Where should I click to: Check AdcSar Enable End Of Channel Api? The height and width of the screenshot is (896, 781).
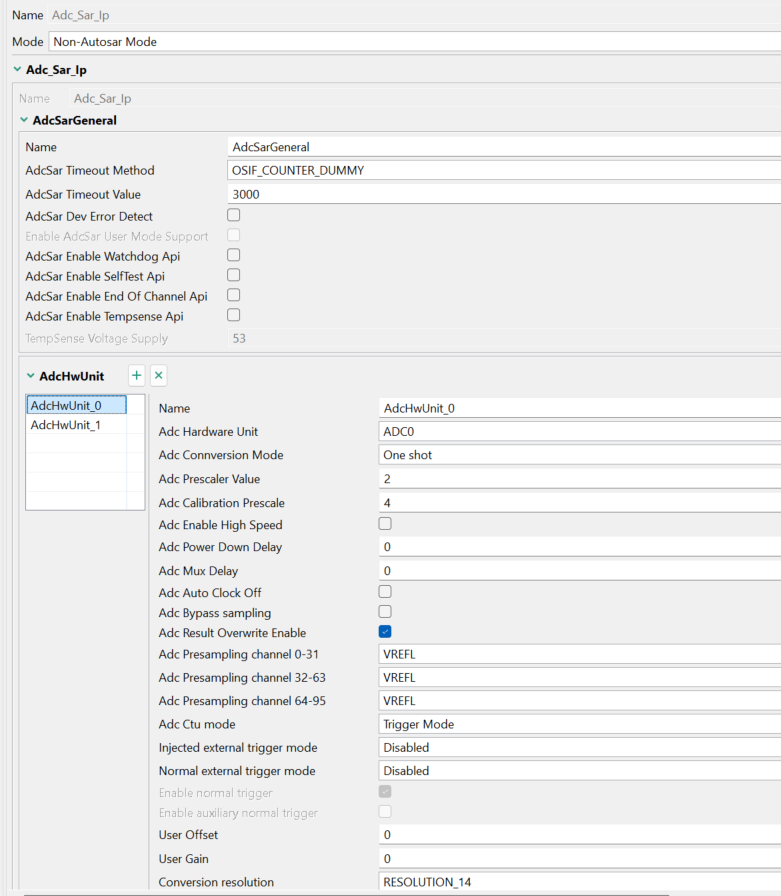(x=234, y=295)
